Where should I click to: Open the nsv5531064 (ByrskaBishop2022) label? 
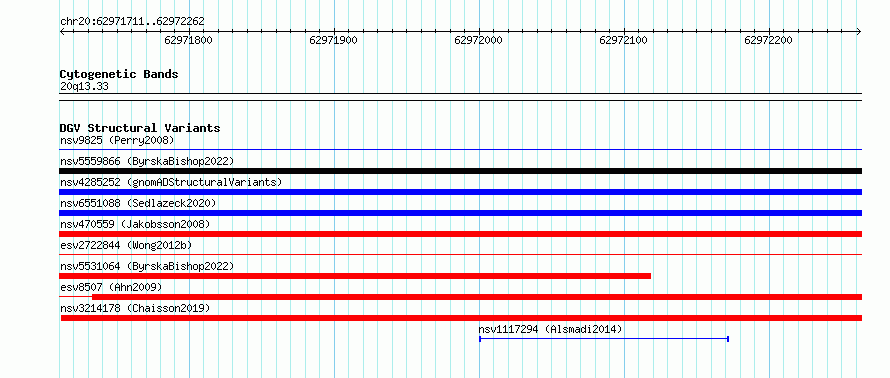(x=147, y=266)
